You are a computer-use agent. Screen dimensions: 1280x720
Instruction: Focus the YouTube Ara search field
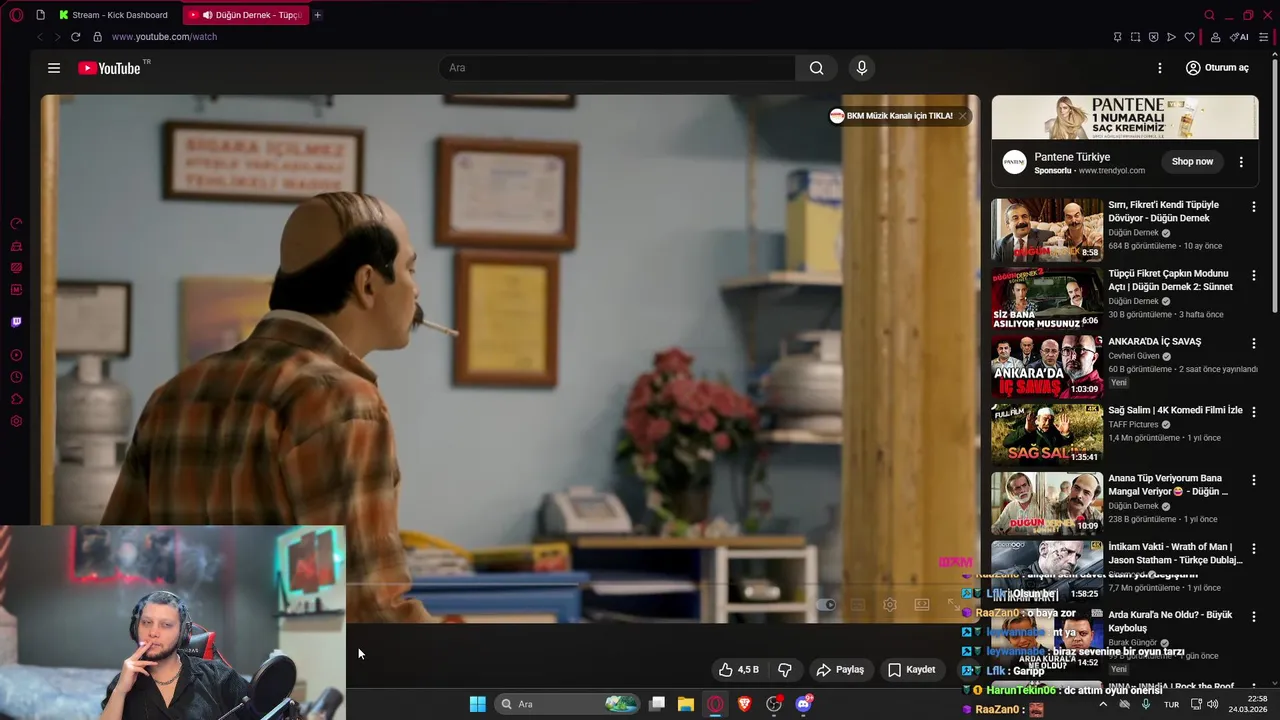tap(617, 68)
